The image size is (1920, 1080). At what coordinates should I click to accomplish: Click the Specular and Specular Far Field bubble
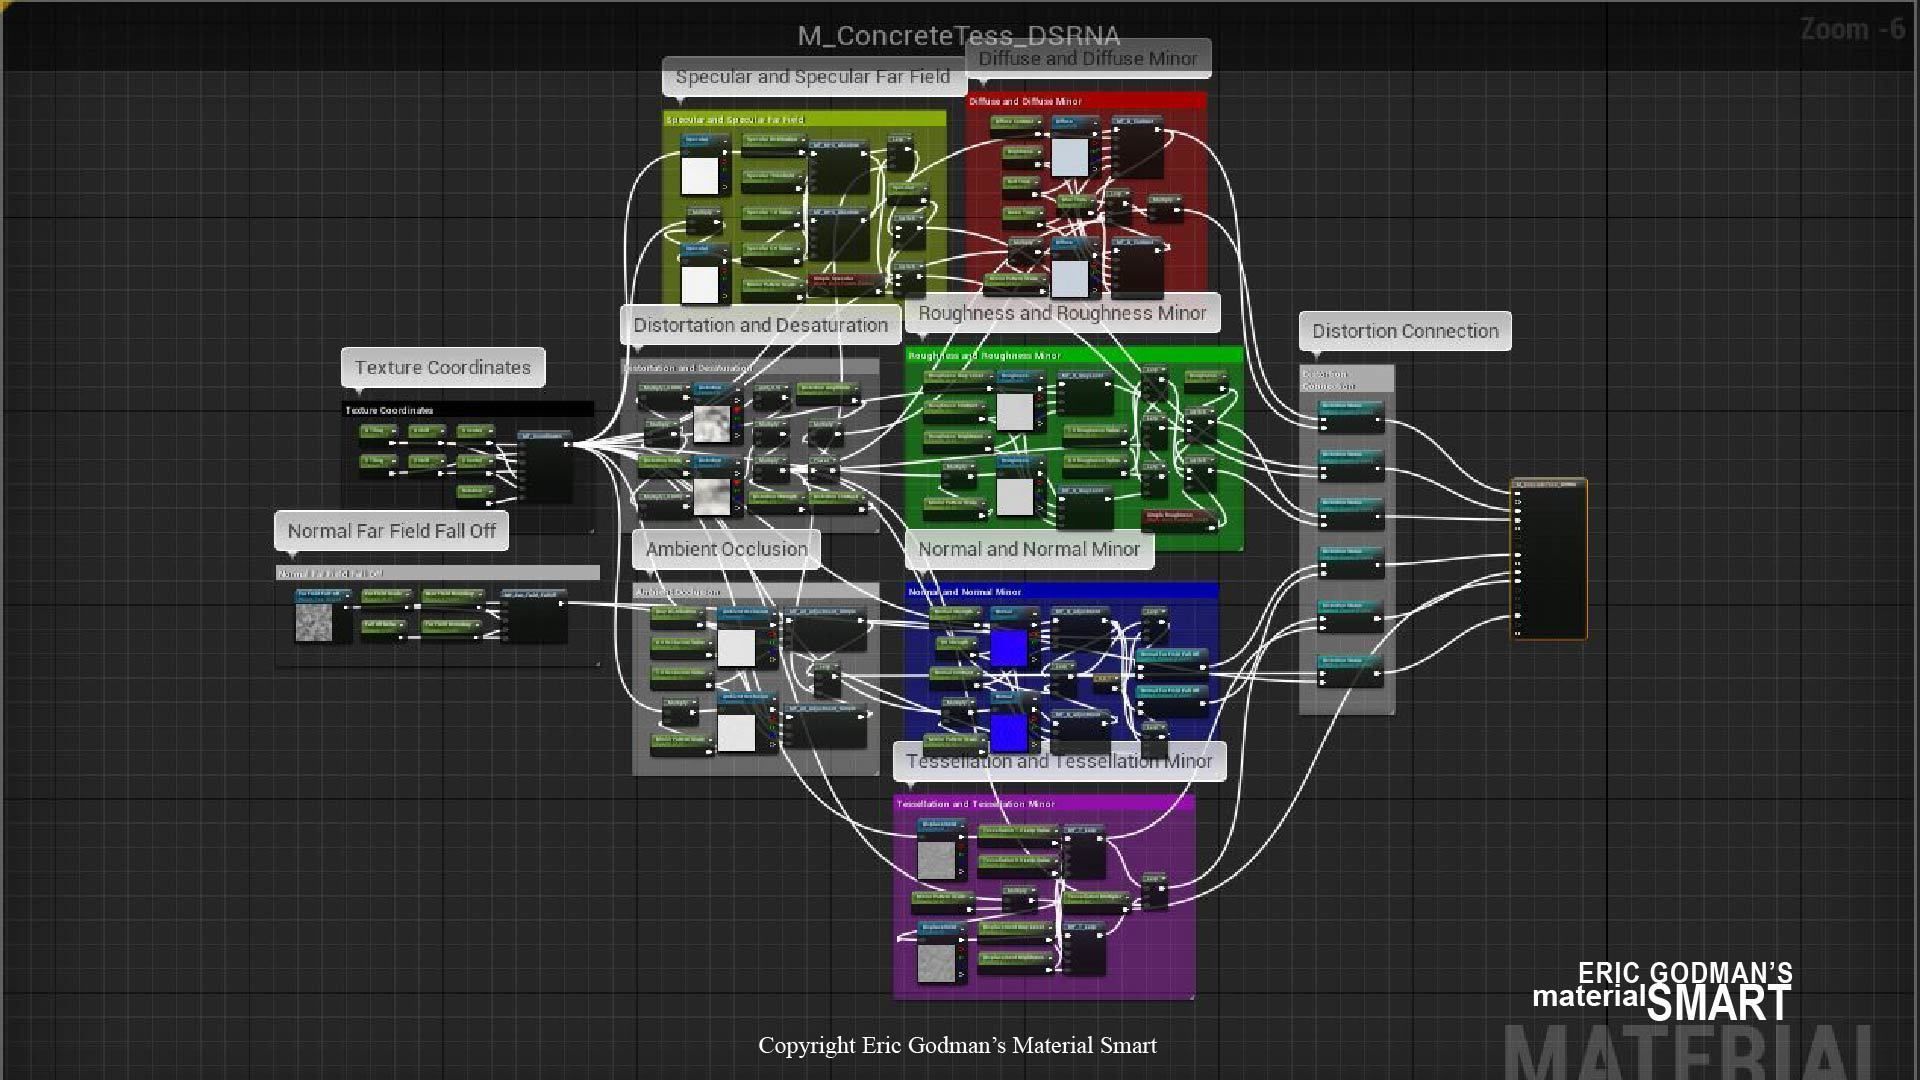pyautogui.click(x=812, y=77)
